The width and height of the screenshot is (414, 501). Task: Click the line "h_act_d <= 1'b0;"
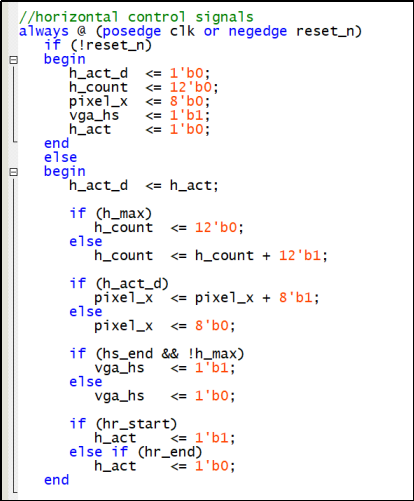[x=140, y=73]
